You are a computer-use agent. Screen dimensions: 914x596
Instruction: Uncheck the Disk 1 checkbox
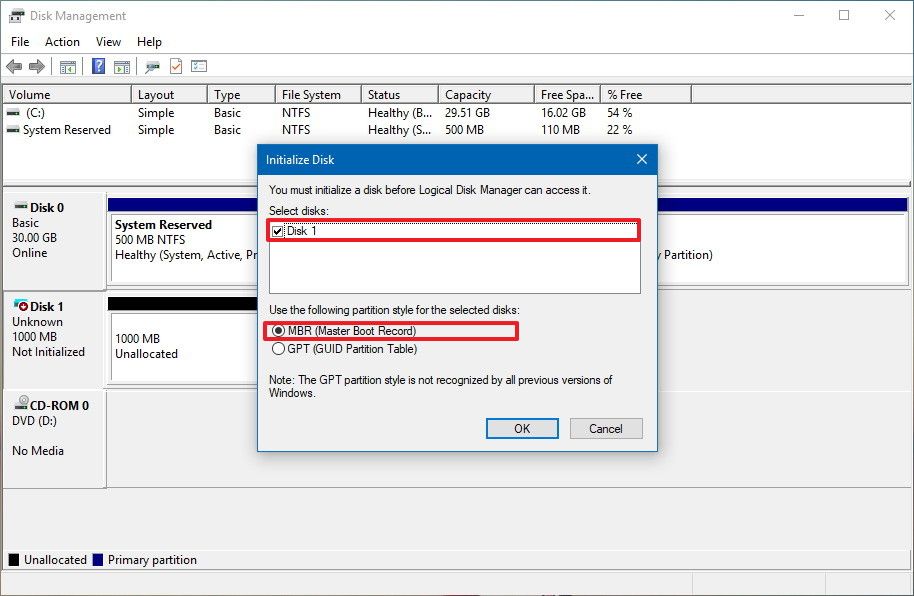pyautogui.click(x=276, y=231)
